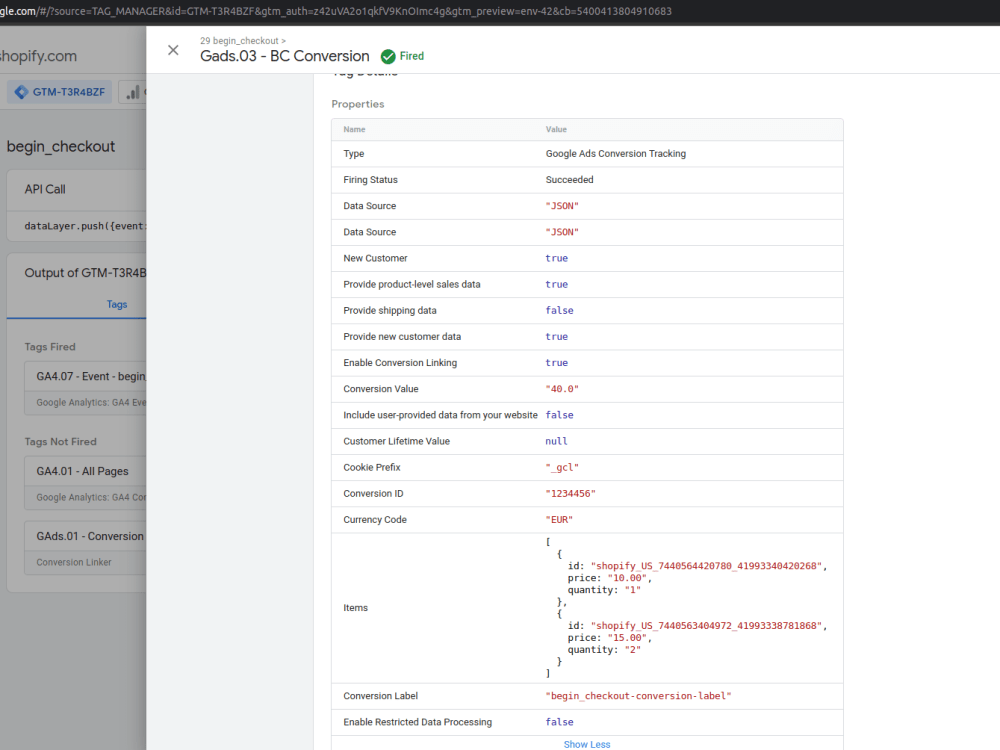This screenshot has width=1000, height=750.
Task: Click Show Less under the properties table
Action: [587, 744]
